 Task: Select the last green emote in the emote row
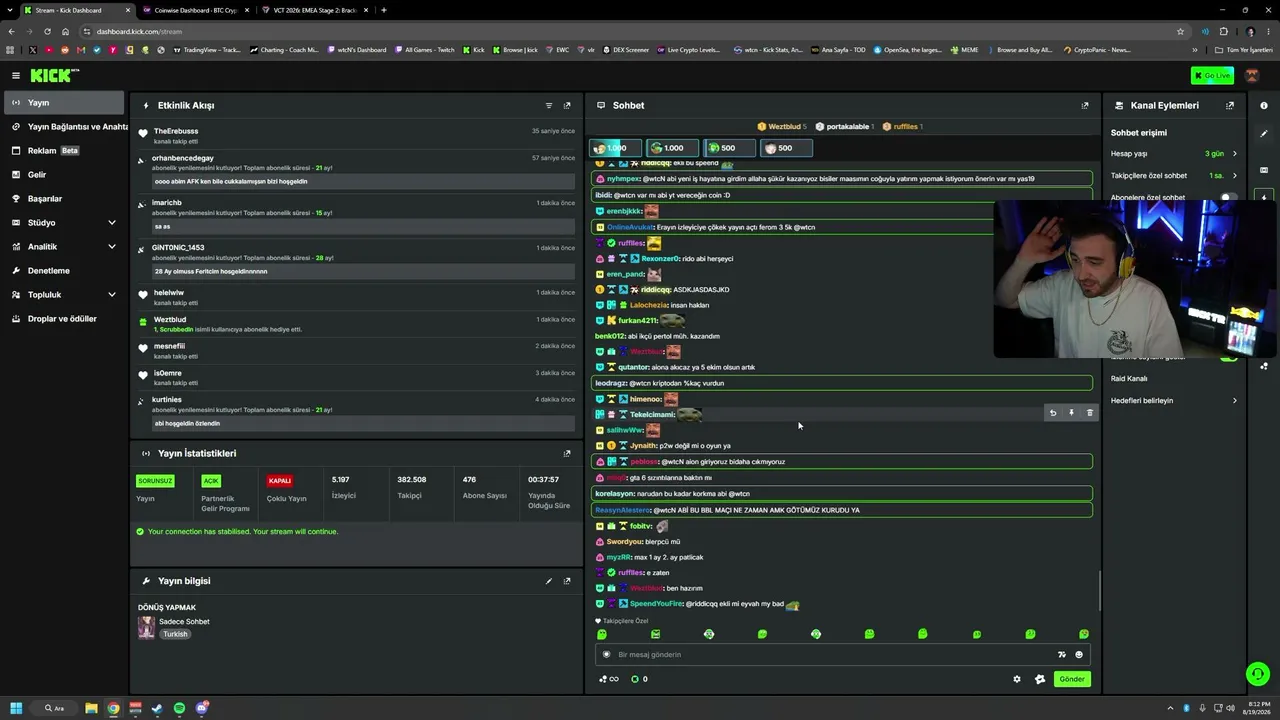(1084, 634)
